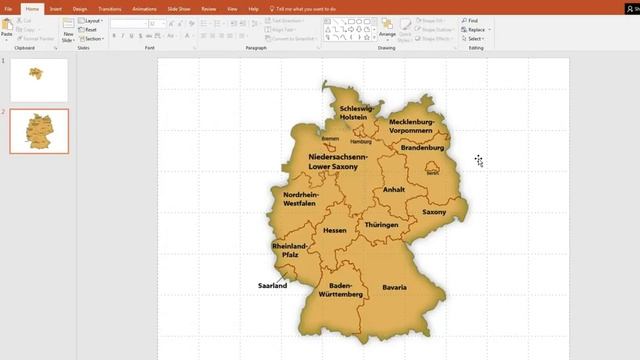The width and height of the screenshot is (640, 360).
Task: Select the Text Box shape in gallery
Action: 327,21
